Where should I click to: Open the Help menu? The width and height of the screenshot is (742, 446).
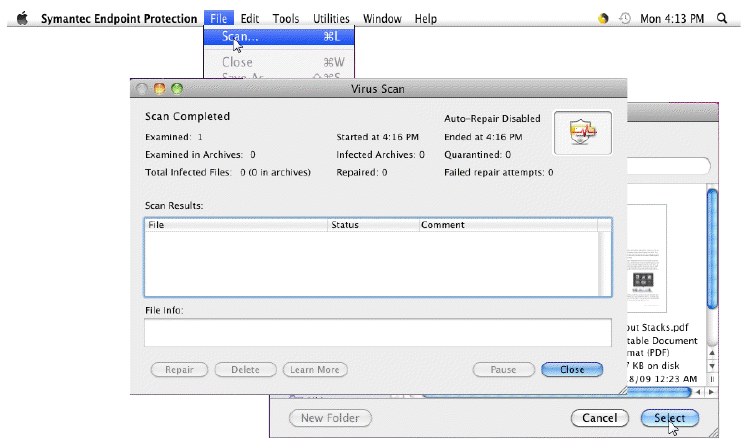pos(425,18)
